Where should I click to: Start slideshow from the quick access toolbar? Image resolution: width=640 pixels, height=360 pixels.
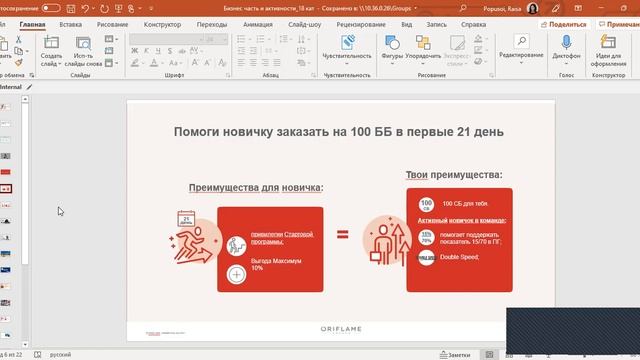pyautogui.click(x=119, y=8)
